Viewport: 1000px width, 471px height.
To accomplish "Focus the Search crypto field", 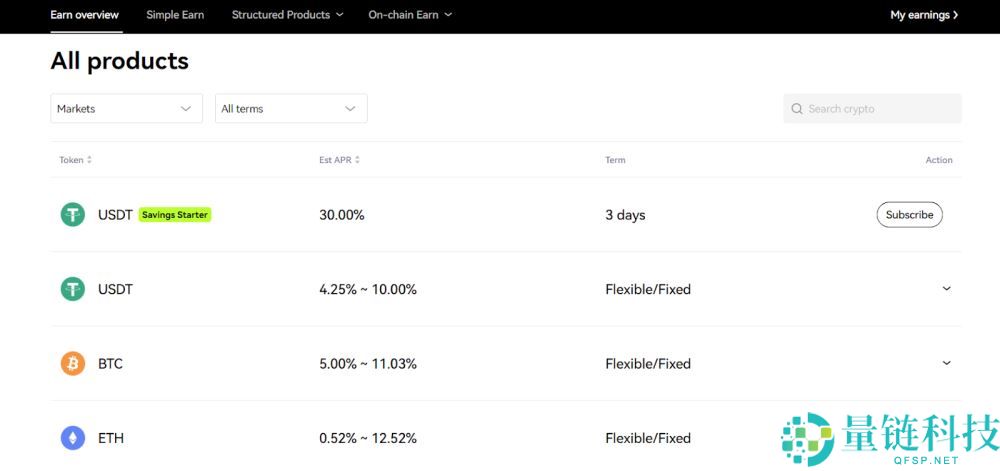I will (880, 109).
